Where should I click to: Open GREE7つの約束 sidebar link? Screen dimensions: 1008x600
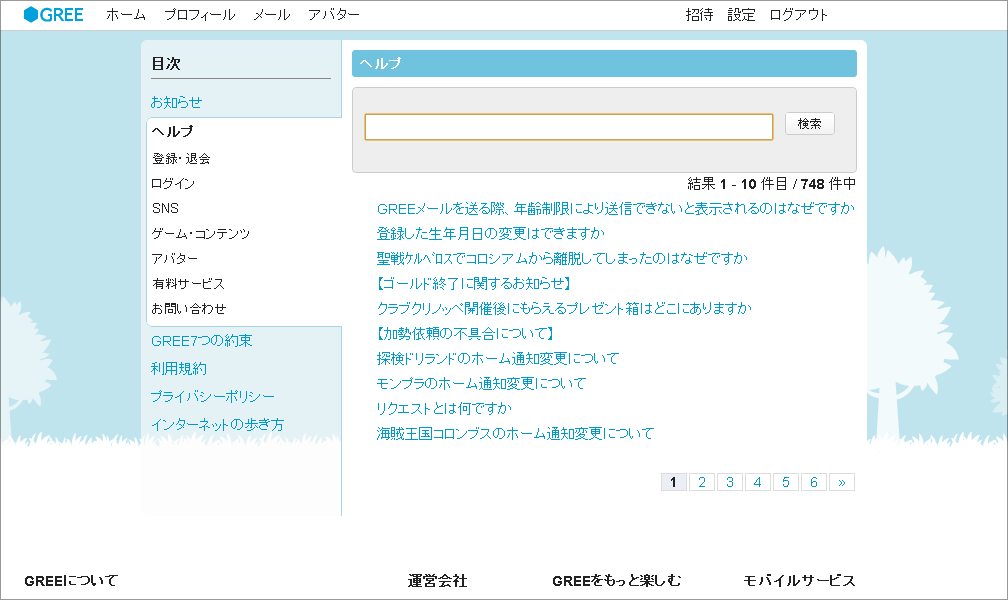click(x=202, y=341)
